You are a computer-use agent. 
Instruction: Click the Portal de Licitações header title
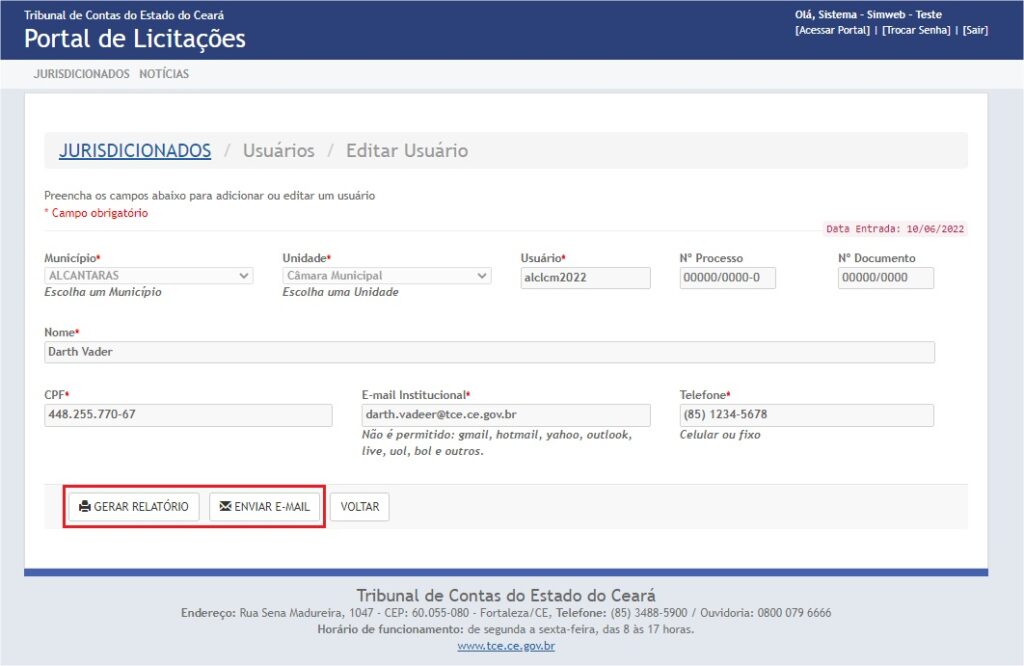click(135, 39)
